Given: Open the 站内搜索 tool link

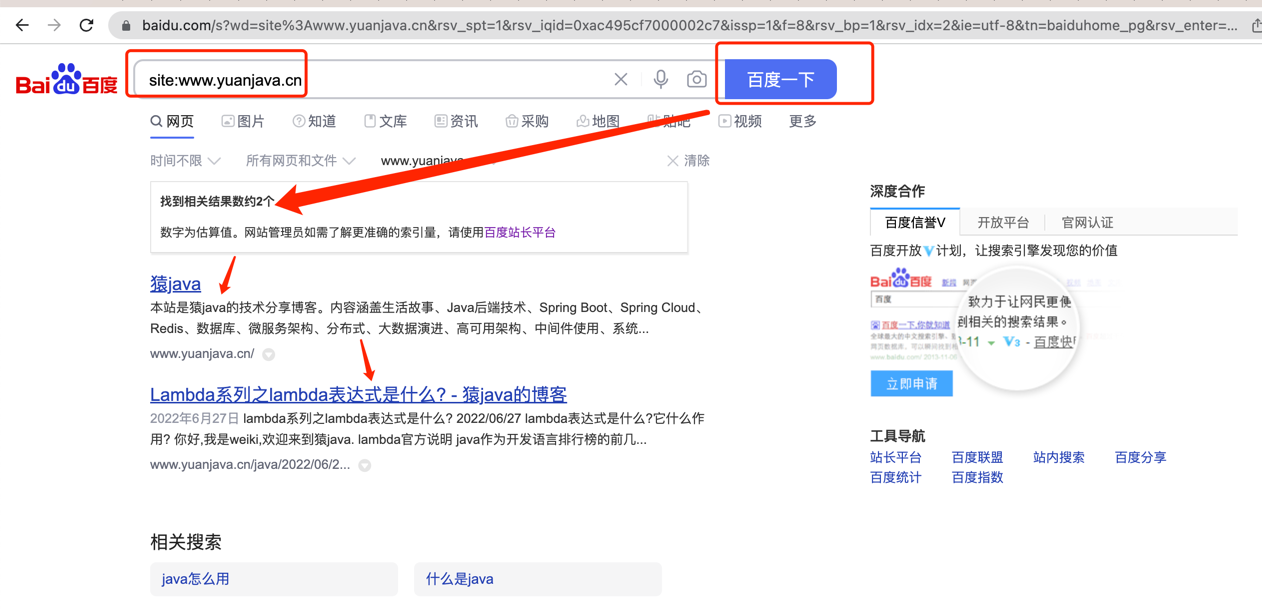Looking at the screenshot, I should (x=1059, y=457).
